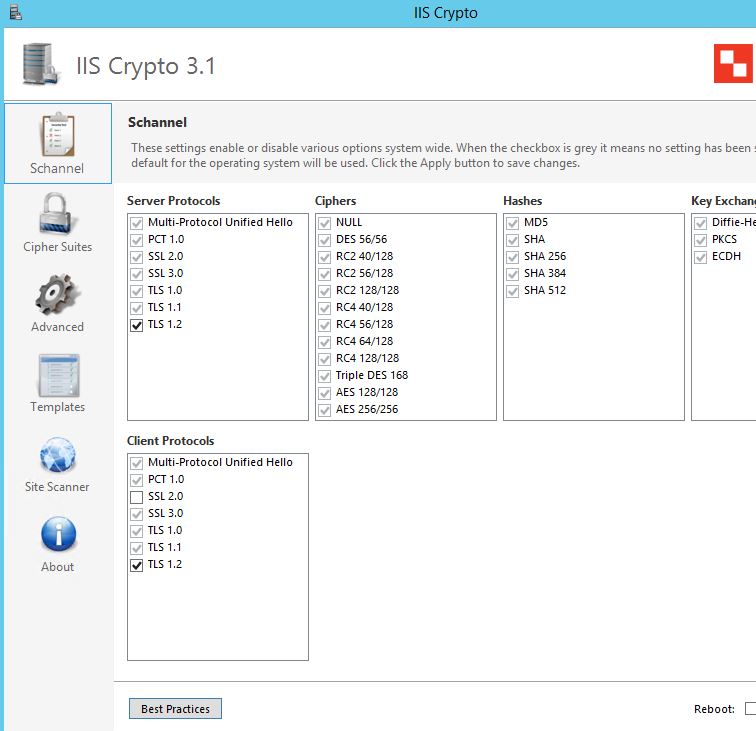Open the Advanced gear icon
This screenshot has width=756, height=731.
coord(57,294)
